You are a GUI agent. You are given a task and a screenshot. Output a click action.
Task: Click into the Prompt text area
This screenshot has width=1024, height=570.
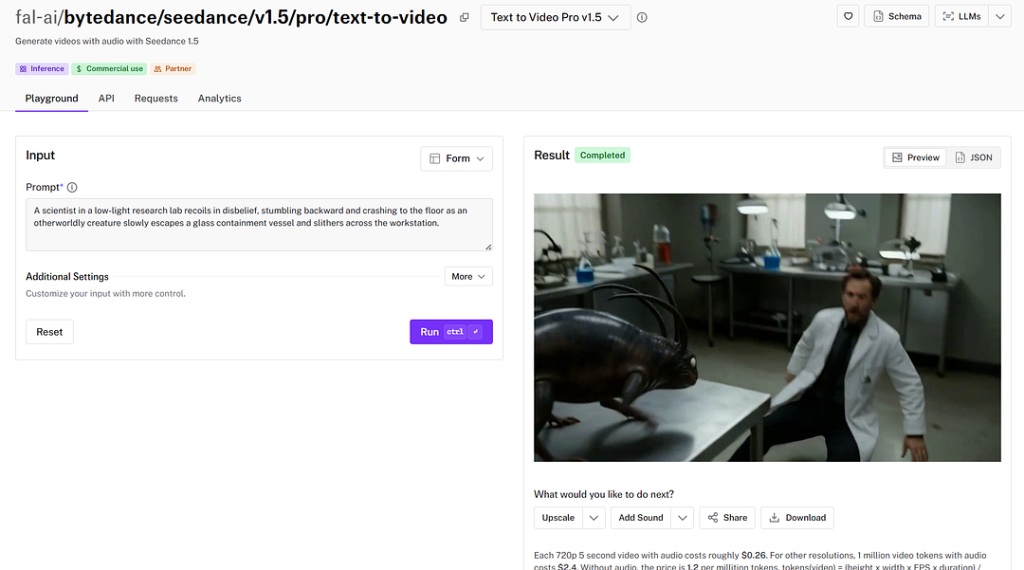(259, 225)
